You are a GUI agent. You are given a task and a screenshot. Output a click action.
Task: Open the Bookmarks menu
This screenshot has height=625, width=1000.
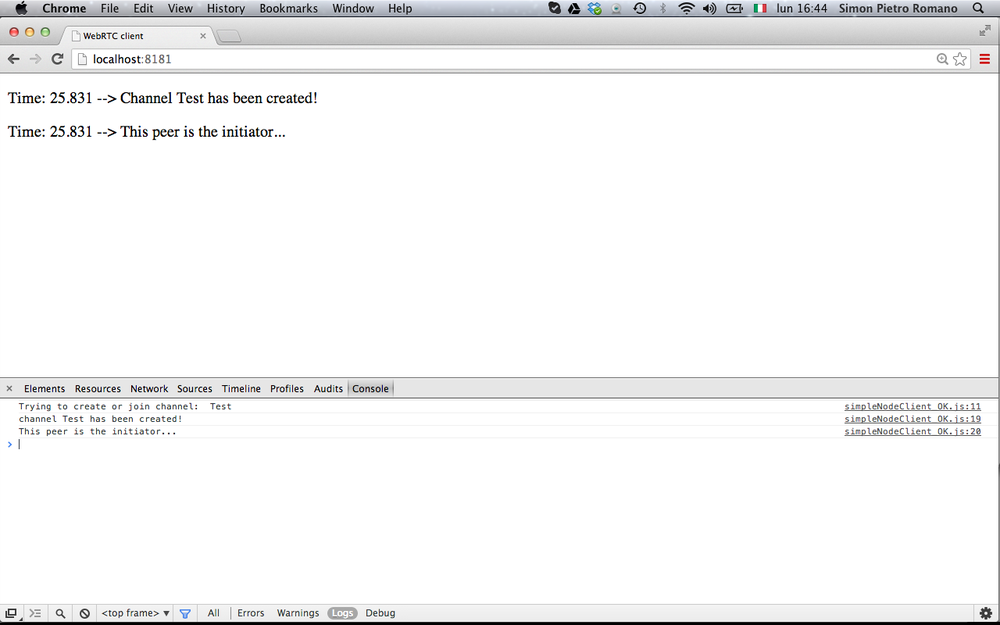click(x=288, y=8)
